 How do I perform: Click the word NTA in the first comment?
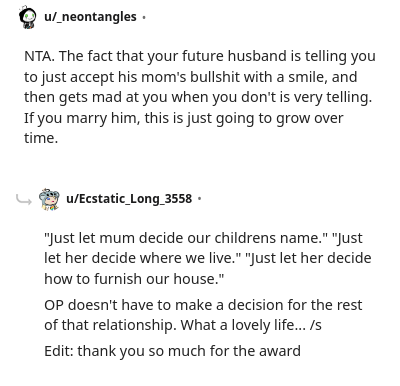[x=39, y=56]
